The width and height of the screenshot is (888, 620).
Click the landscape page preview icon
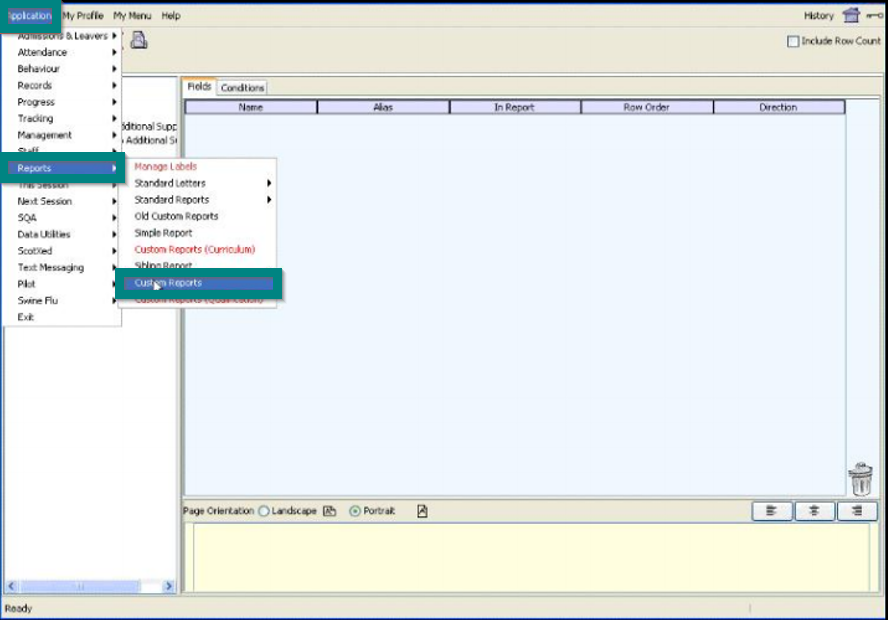point(330,511)
